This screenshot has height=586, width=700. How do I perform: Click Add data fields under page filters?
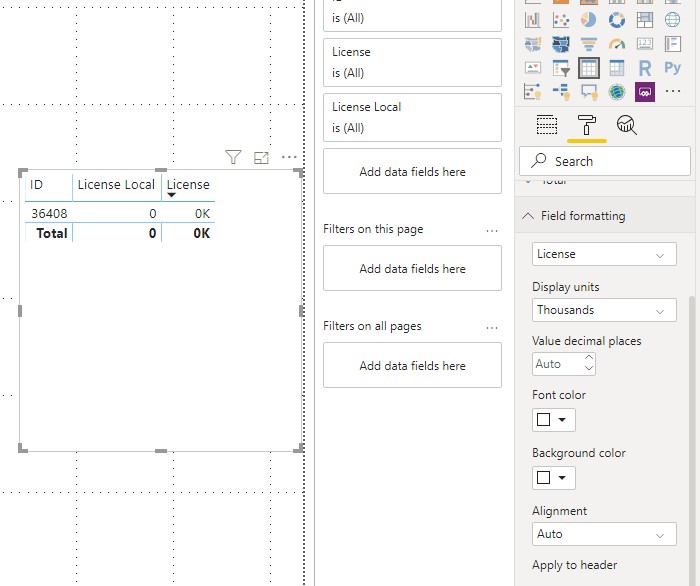point(412,268)
